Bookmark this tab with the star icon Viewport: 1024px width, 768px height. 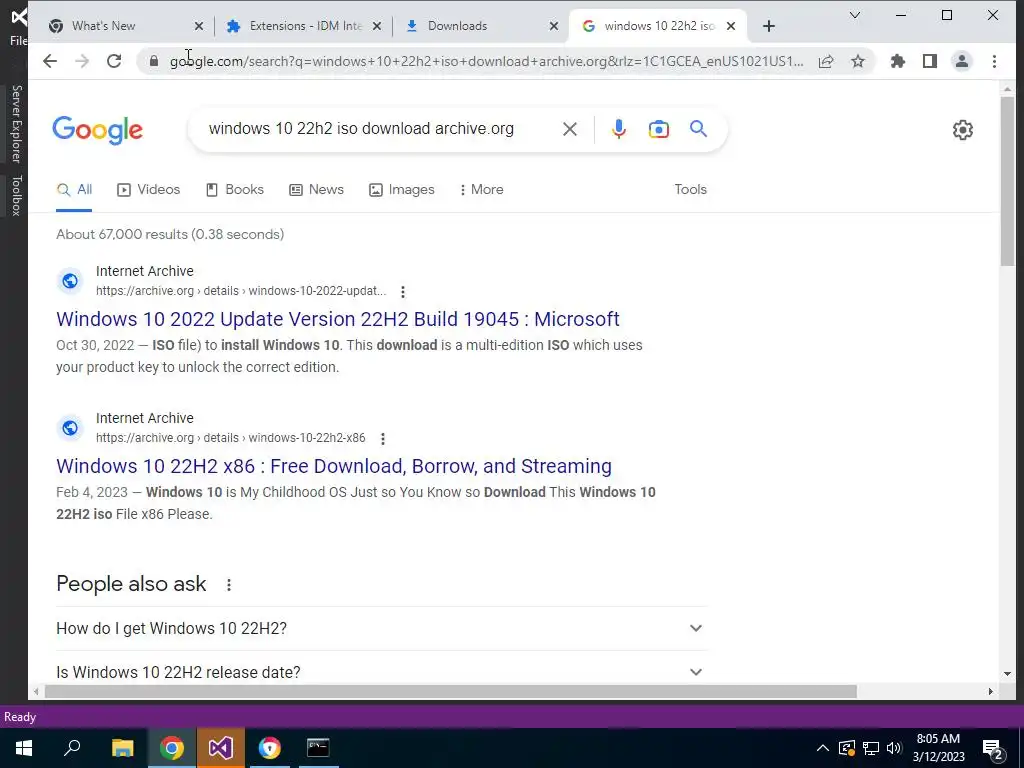coord(858,61)
